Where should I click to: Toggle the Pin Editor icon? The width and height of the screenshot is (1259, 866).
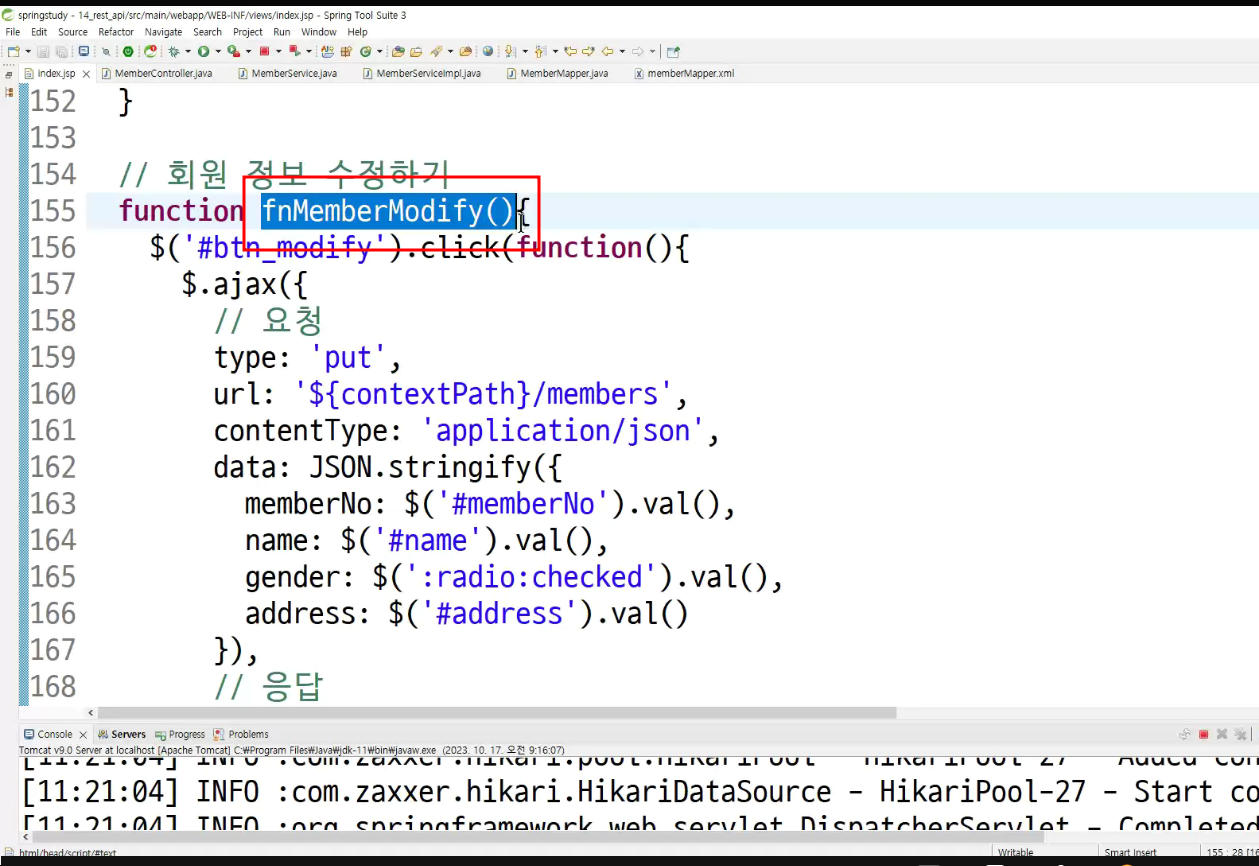[672, 51]
